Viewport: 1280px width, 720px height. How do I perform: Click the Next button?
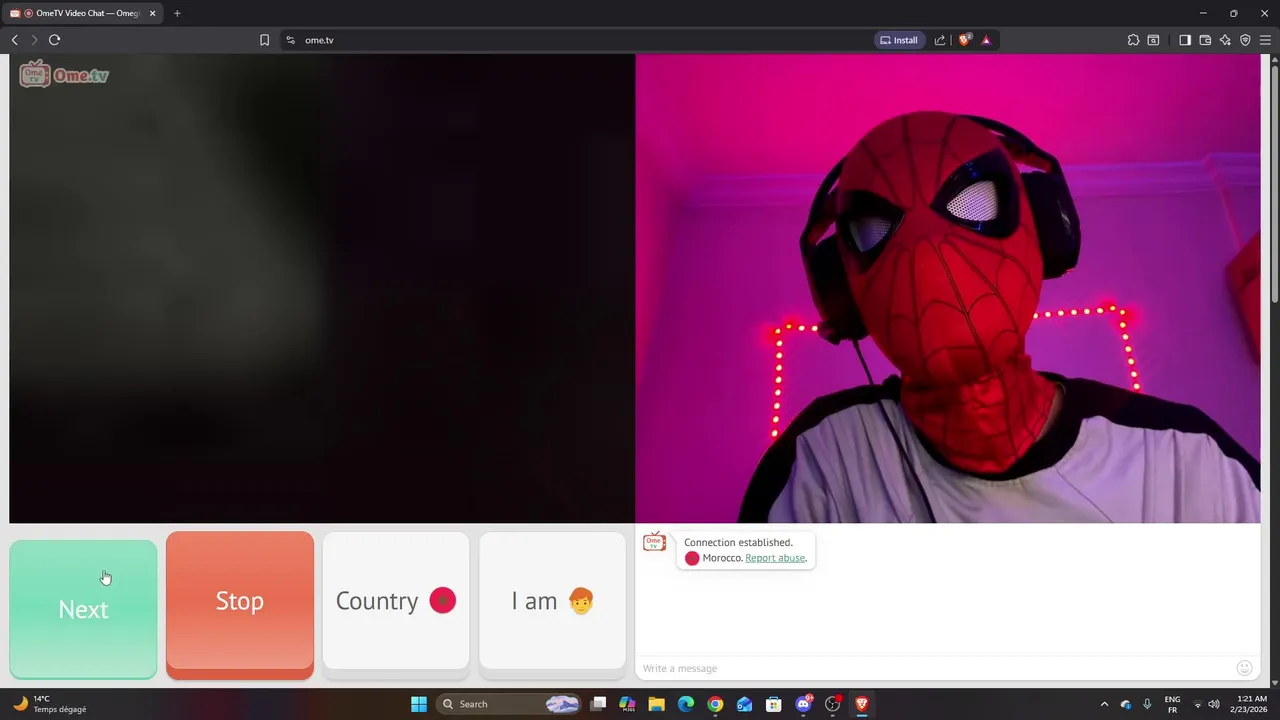(83, 609)
